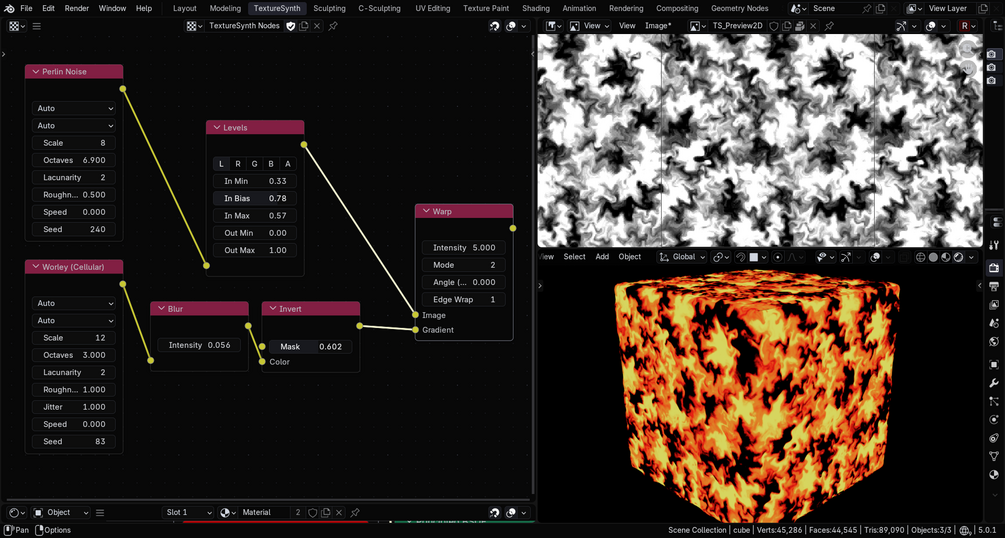The height and width of the screenshot is (538, 1005).
Task: Select the L channel in Levels
Action: click(x=222, y=164)
